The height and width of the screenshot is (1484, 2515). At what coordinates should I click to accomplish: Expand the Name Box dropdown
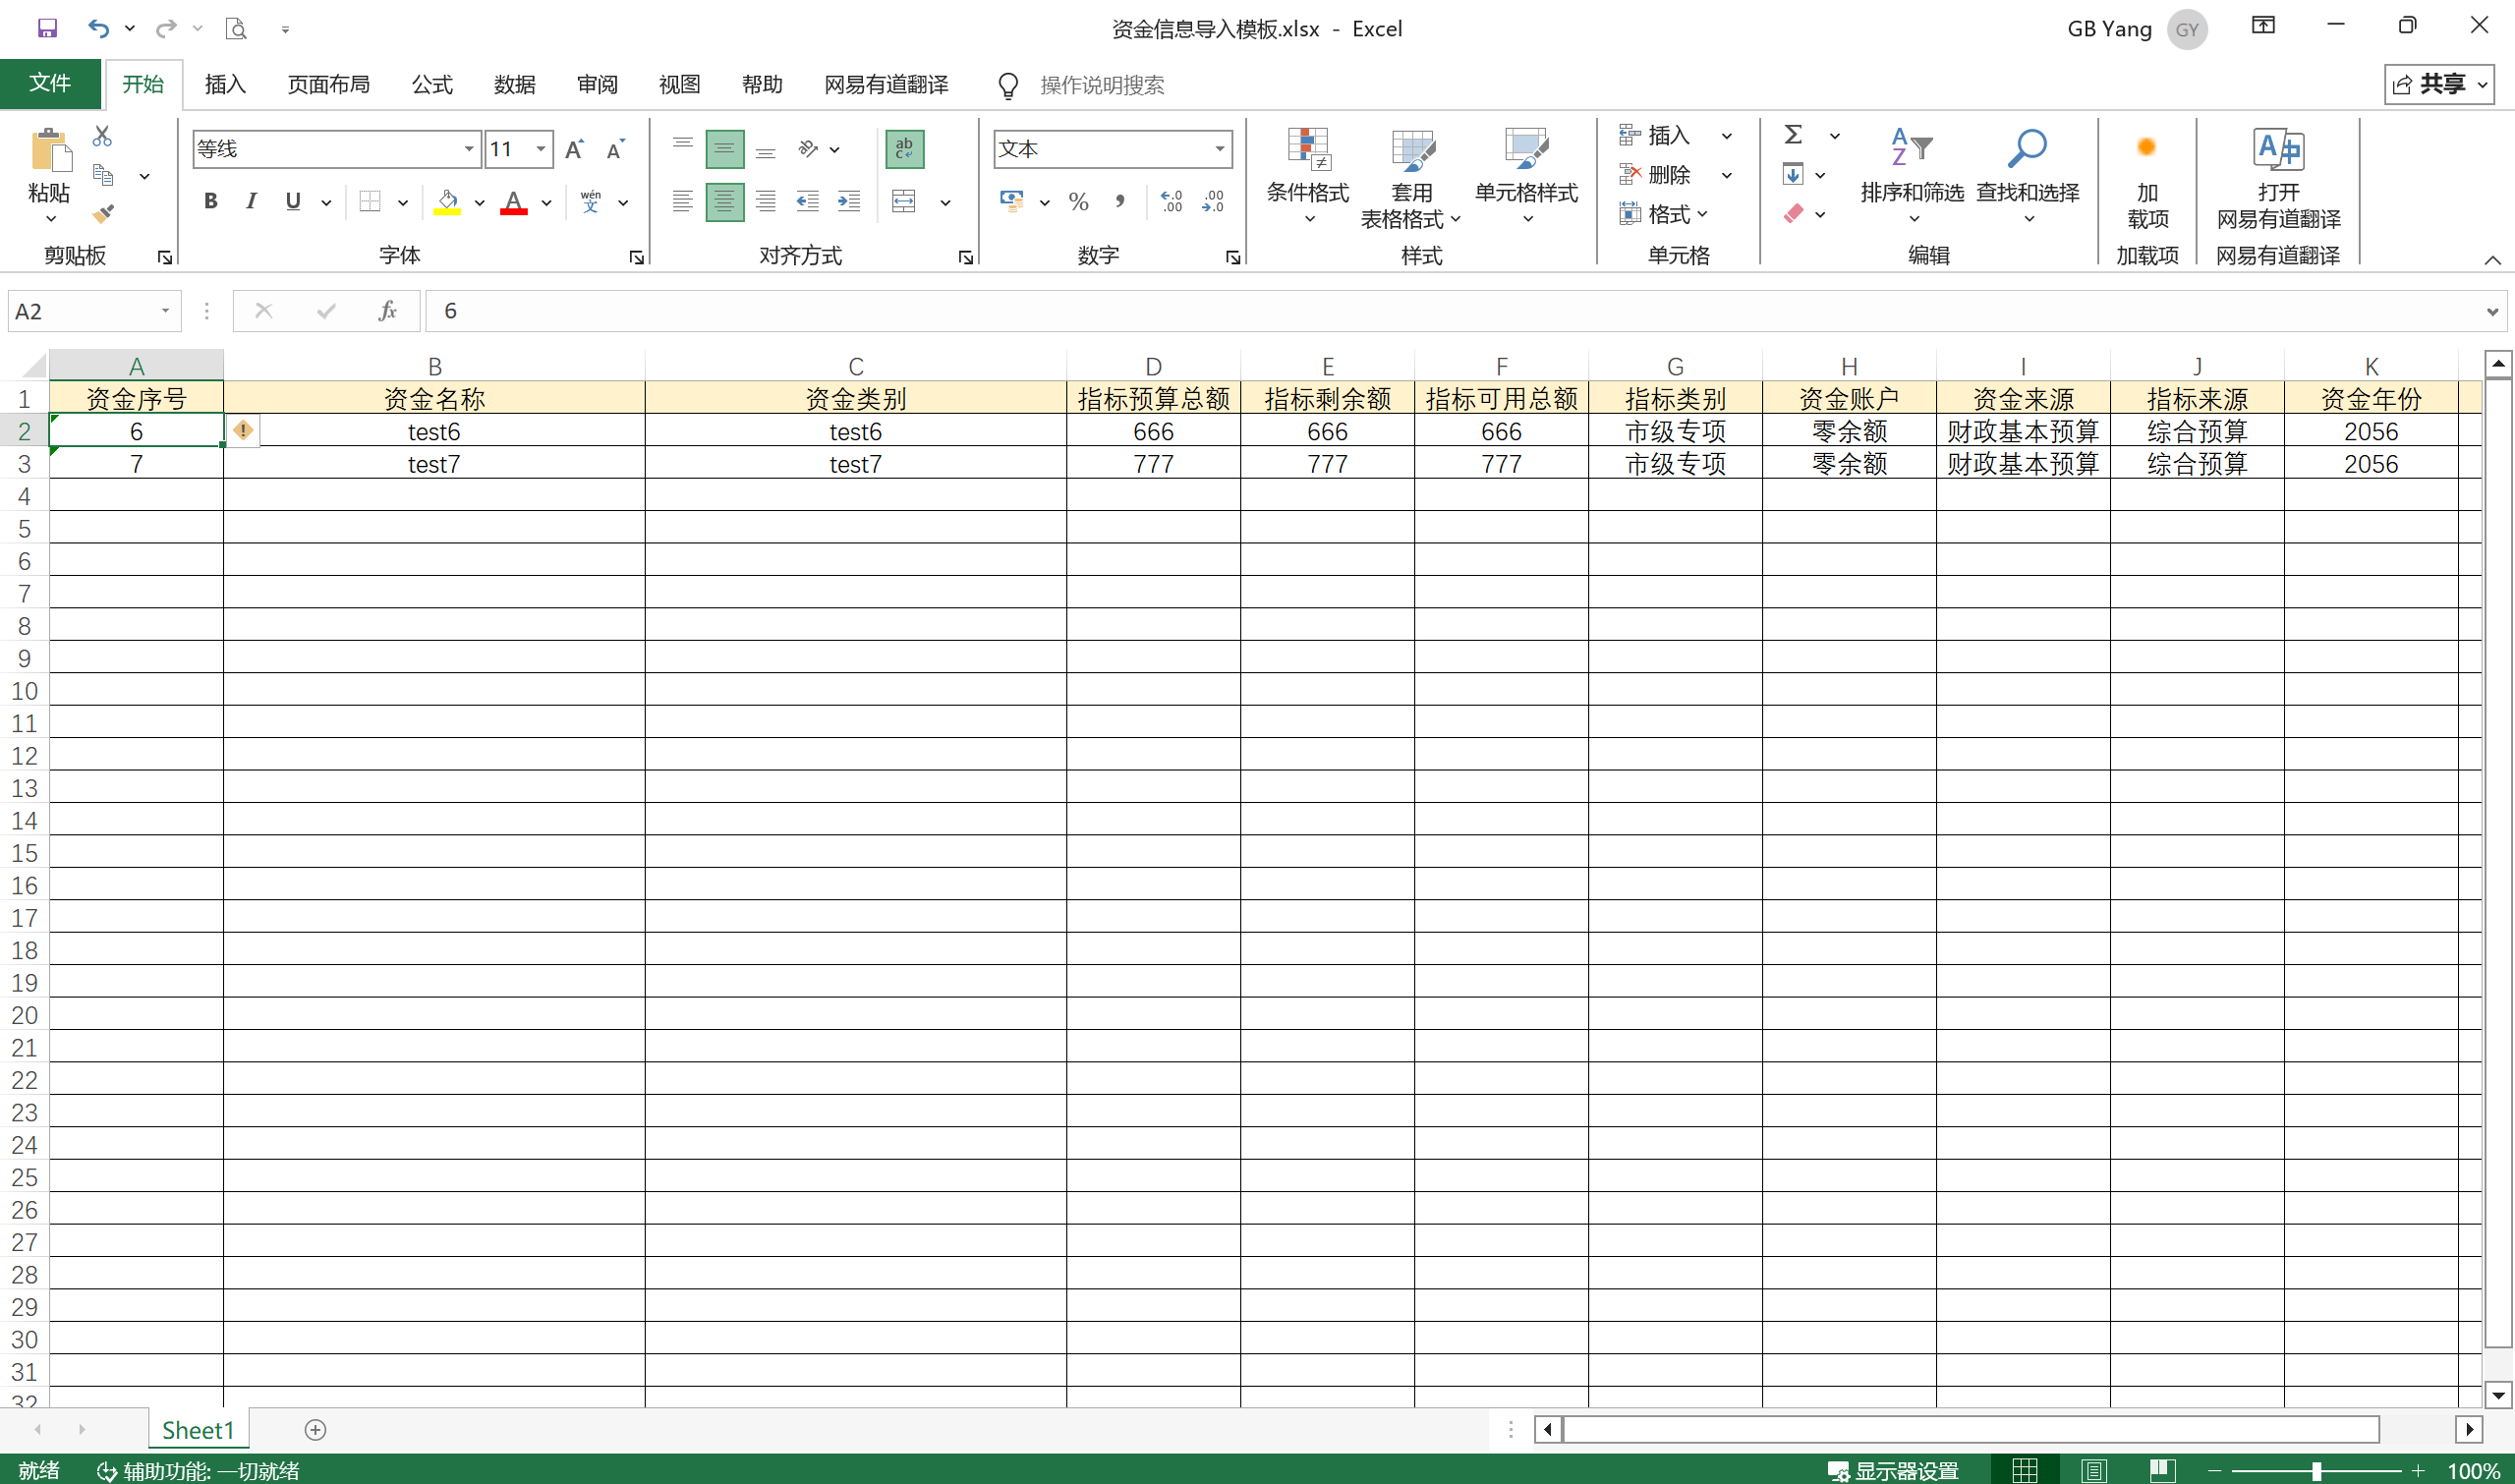coord(165,311)
